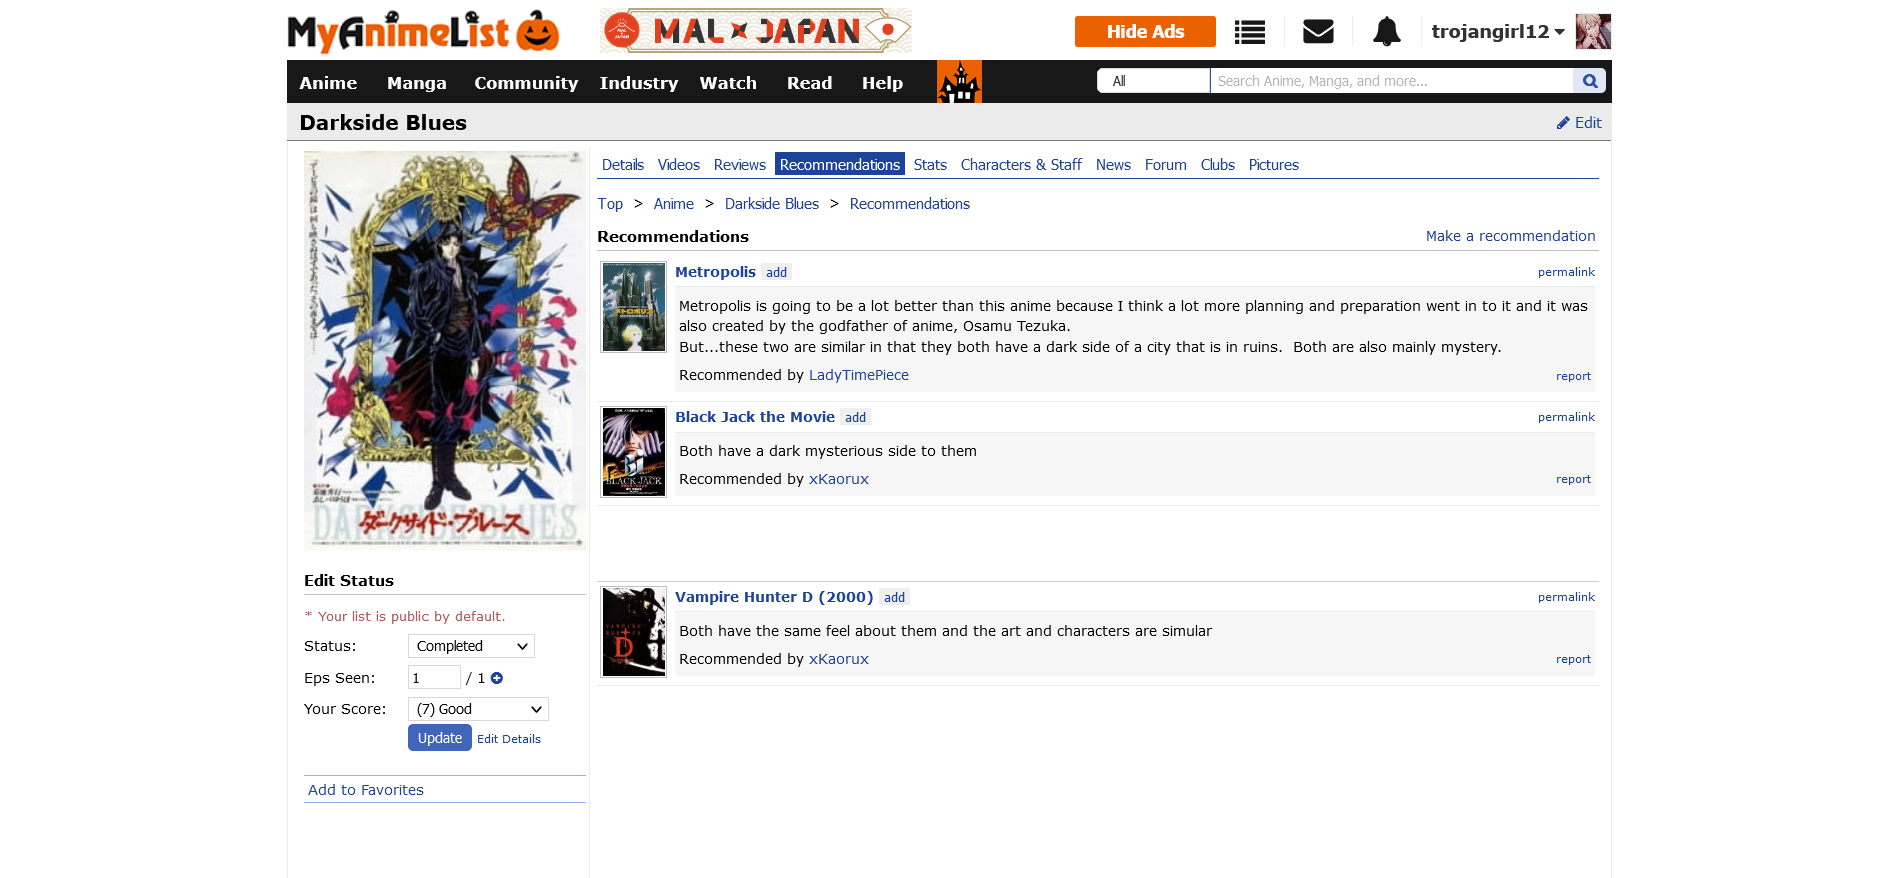Open messages via the envelope icon

pyautogui.click(x=1318, y=32)
